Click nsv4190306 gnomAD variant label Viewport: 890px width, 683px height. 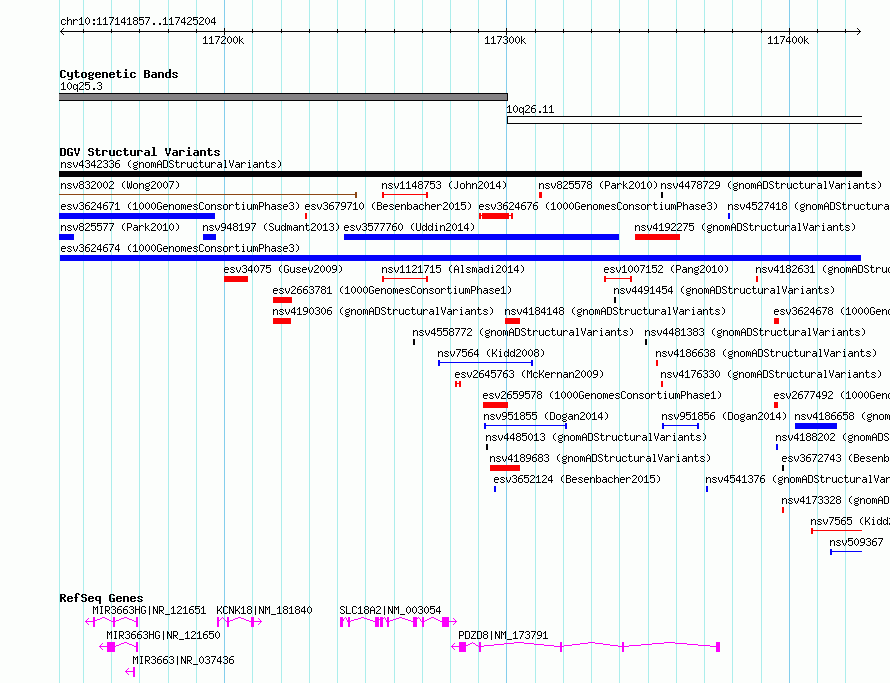point(383,312)
